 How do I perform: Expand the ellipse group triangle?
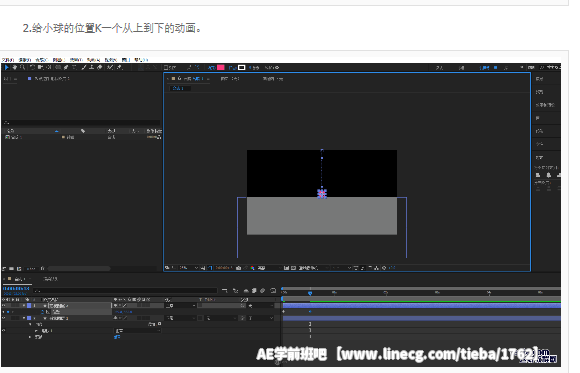tap(36, 331)
